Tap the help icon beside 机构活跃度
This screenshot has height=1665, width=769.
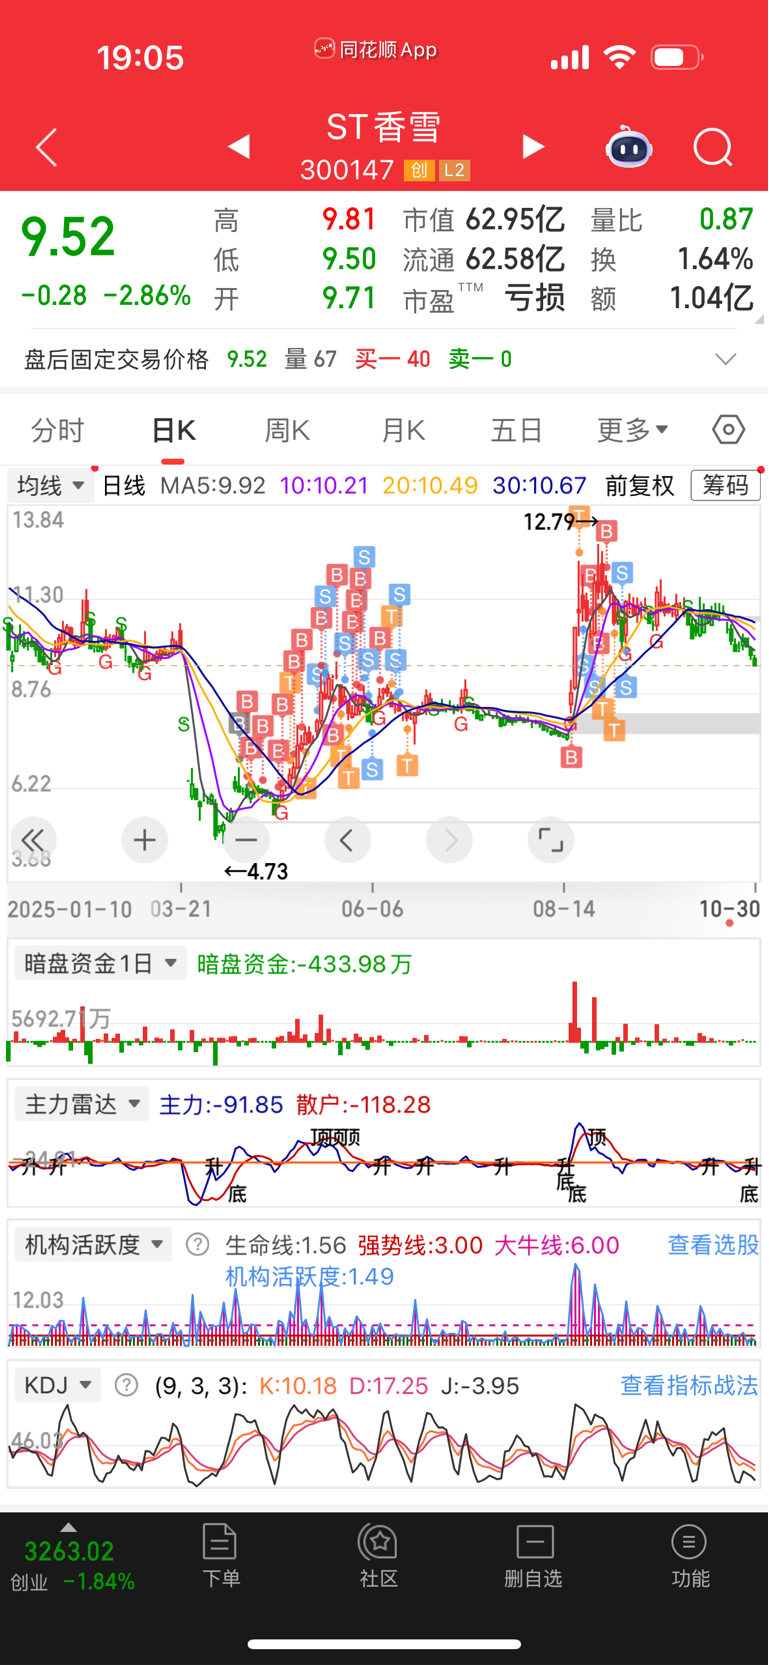tap(198, 1245)
